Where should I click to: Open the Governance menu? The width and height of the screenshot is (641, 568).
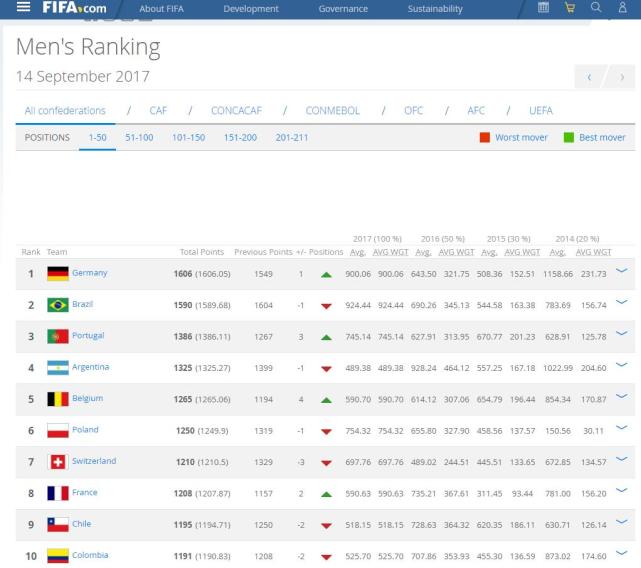point(343,9)
